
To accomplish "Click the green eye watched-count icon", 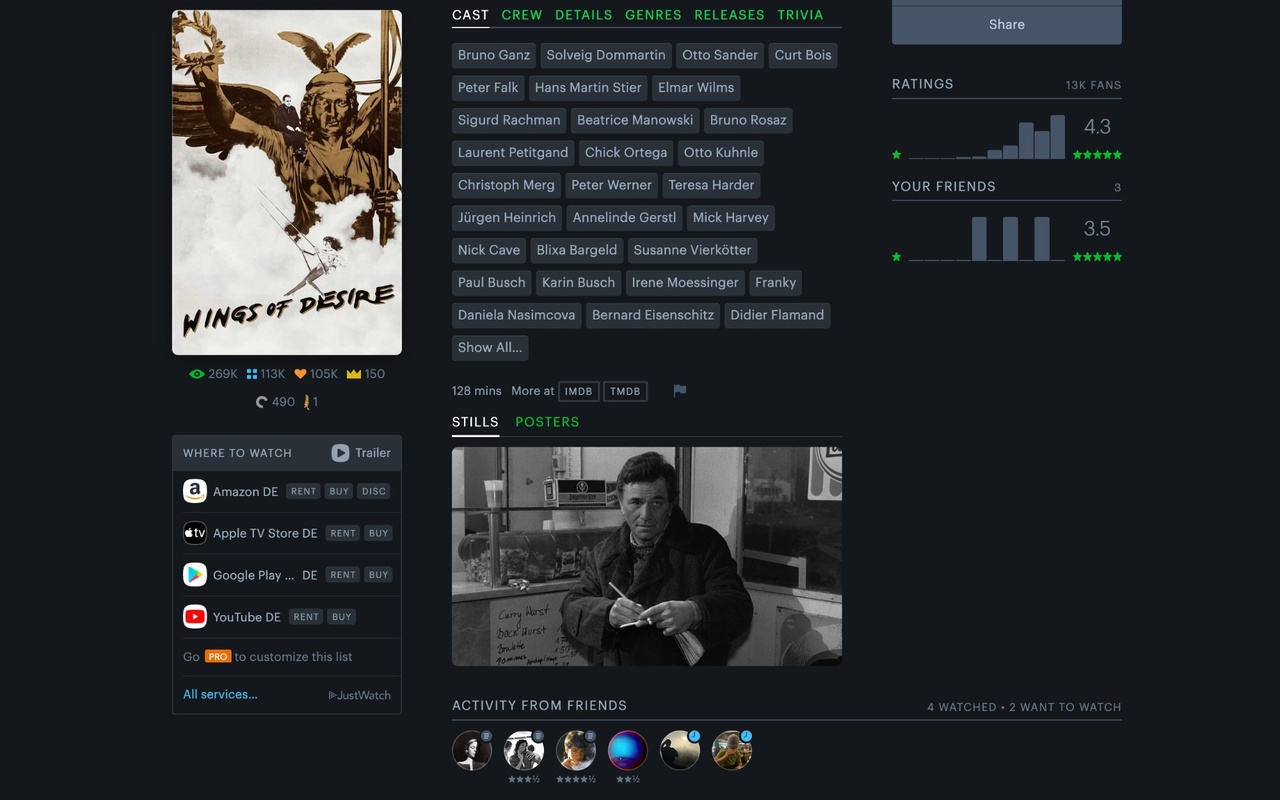I will (196, 374).
